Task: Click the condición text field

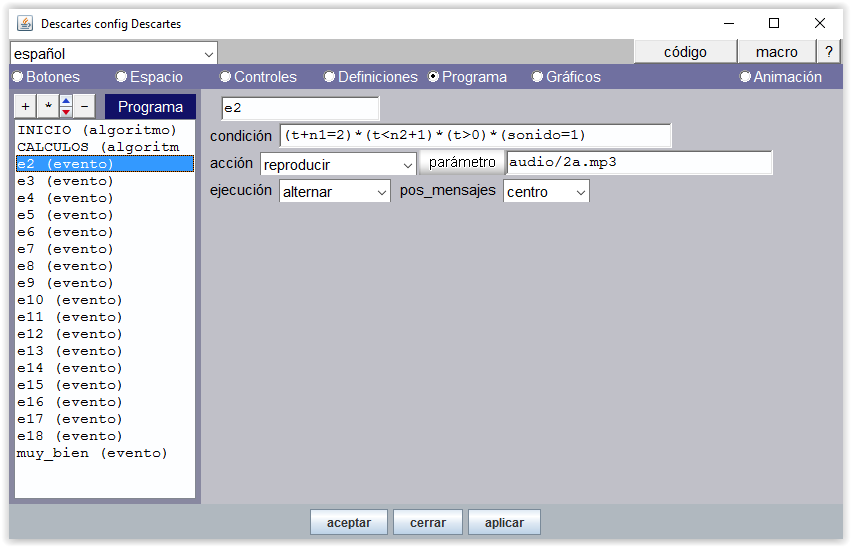Action: point(475,135)
